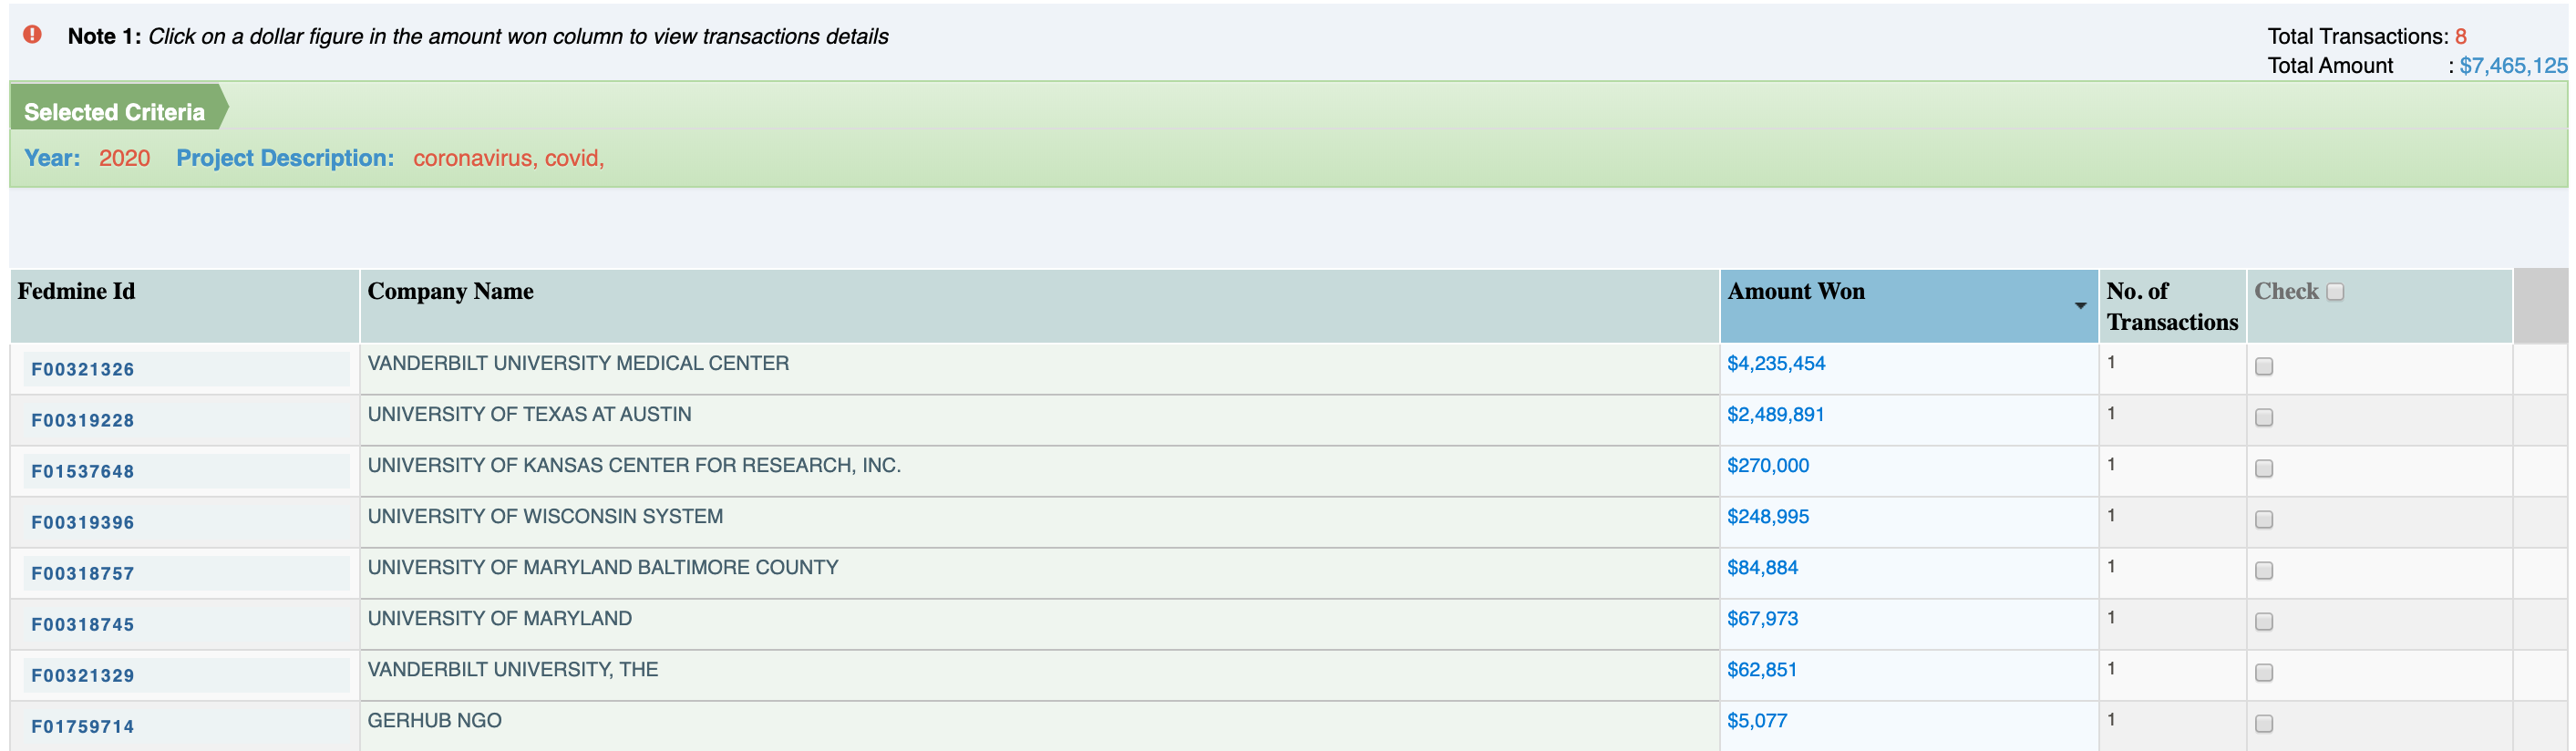The image size is (2576, 751).
Task: Sort by the Company Name column header
Action: [450, 292]
